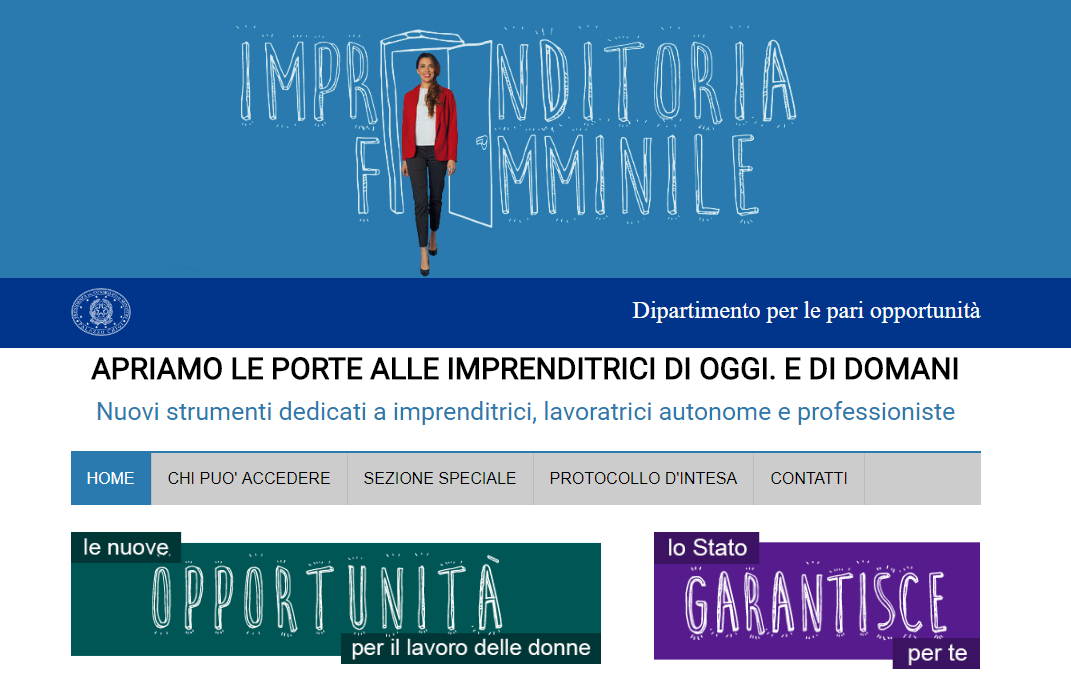
Task: Click 'per il lavoro delle donne' caption
Action: click(x=471, y=648)
